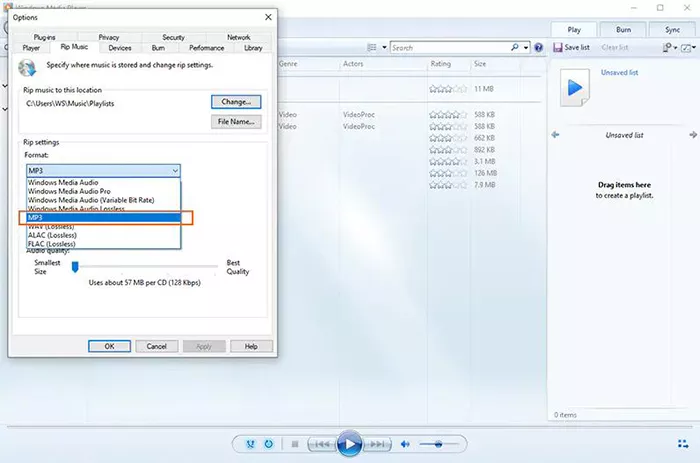
Task: Open the Plug-ins tab
Action: [45, 37]
